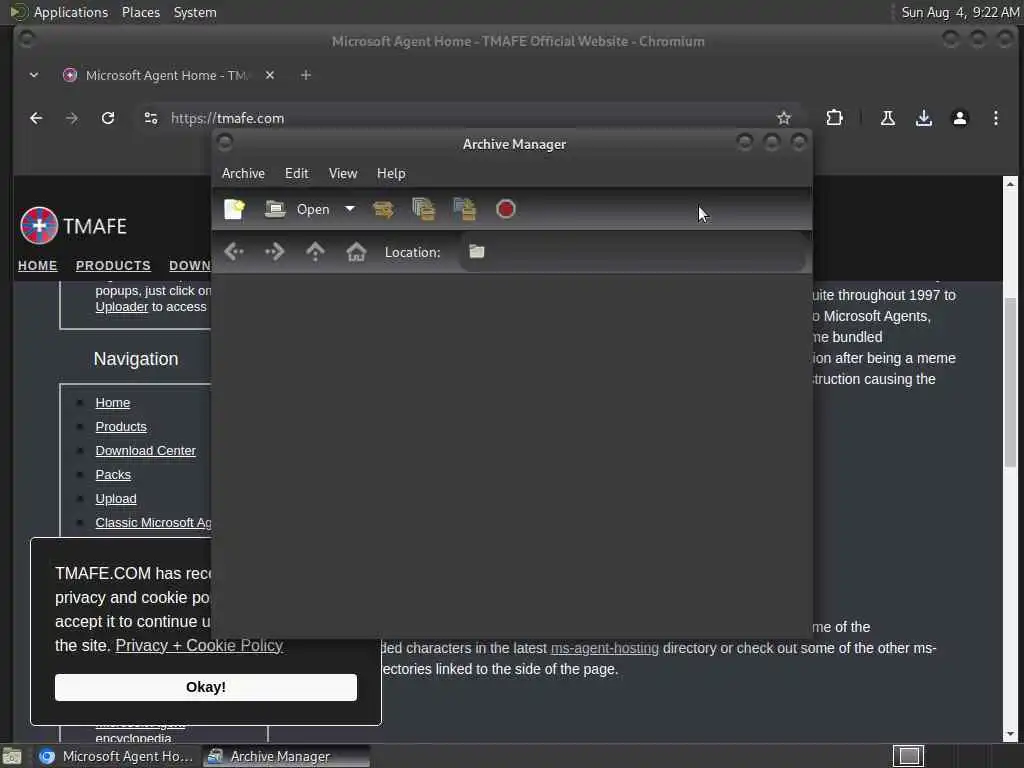Open the Download Center link
Screen dimensions: 1024x768
coord(145,451)
